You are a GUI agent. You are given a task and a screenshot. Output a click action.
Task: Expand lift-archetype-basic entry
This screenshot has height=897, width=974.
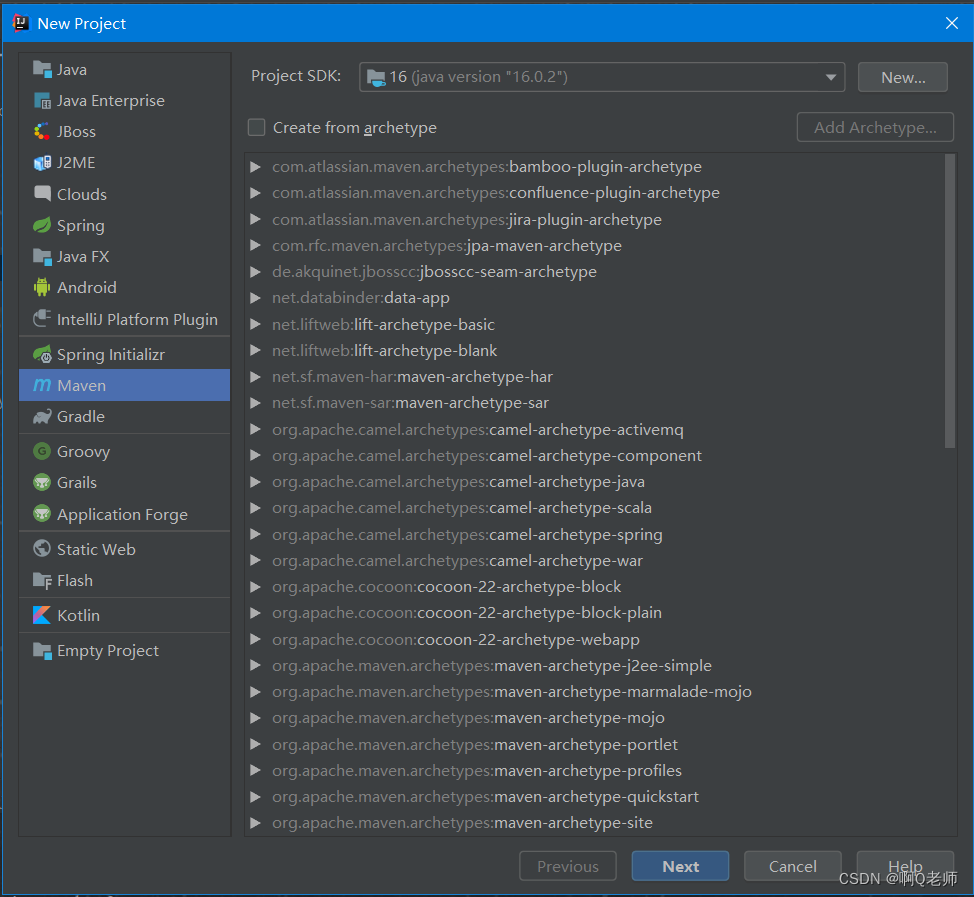pyautogui.click(x=255, y=324)
